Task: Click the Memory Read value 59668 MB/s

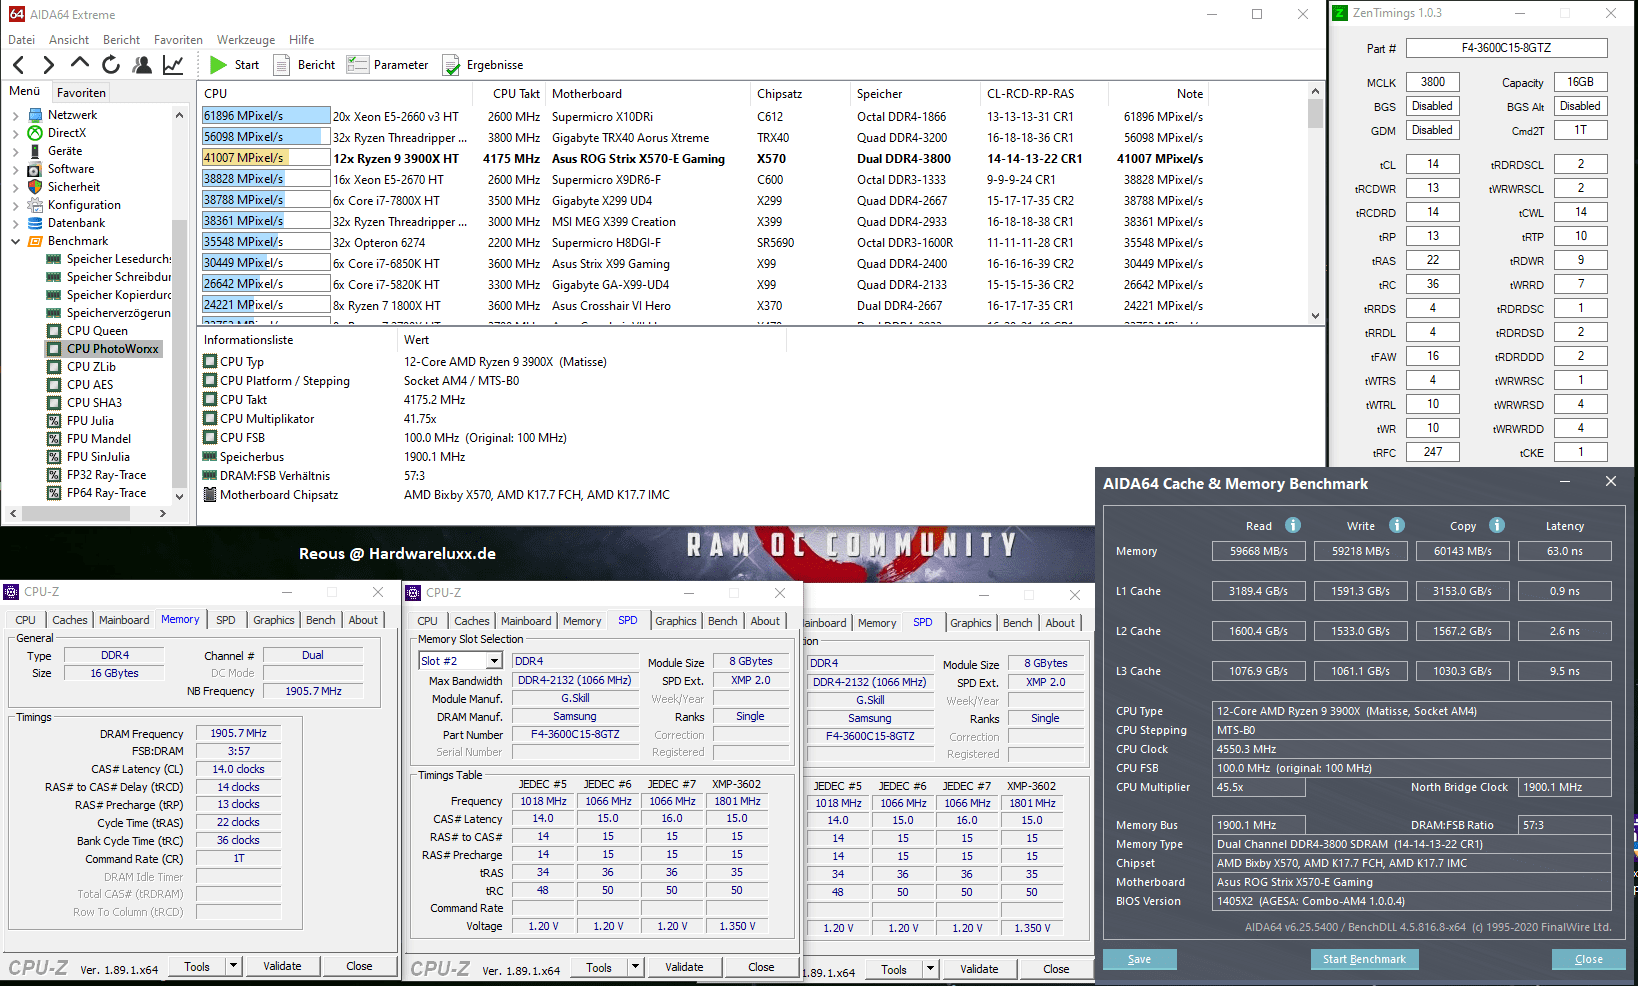Action: (x=1259, y=551)
